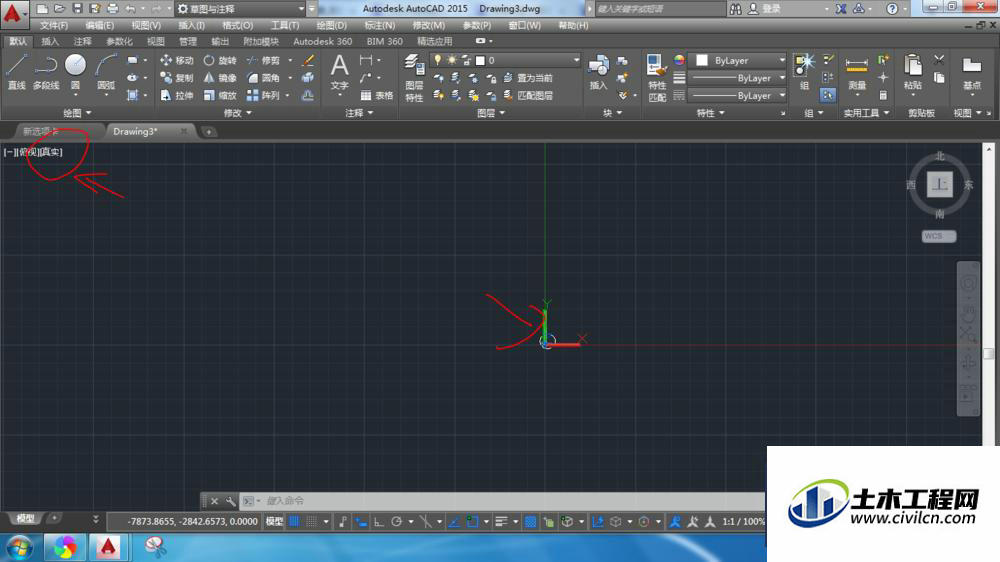Open the 标注(N) menu
Viewport: 1000px width, 562px height.
point(379,26)
